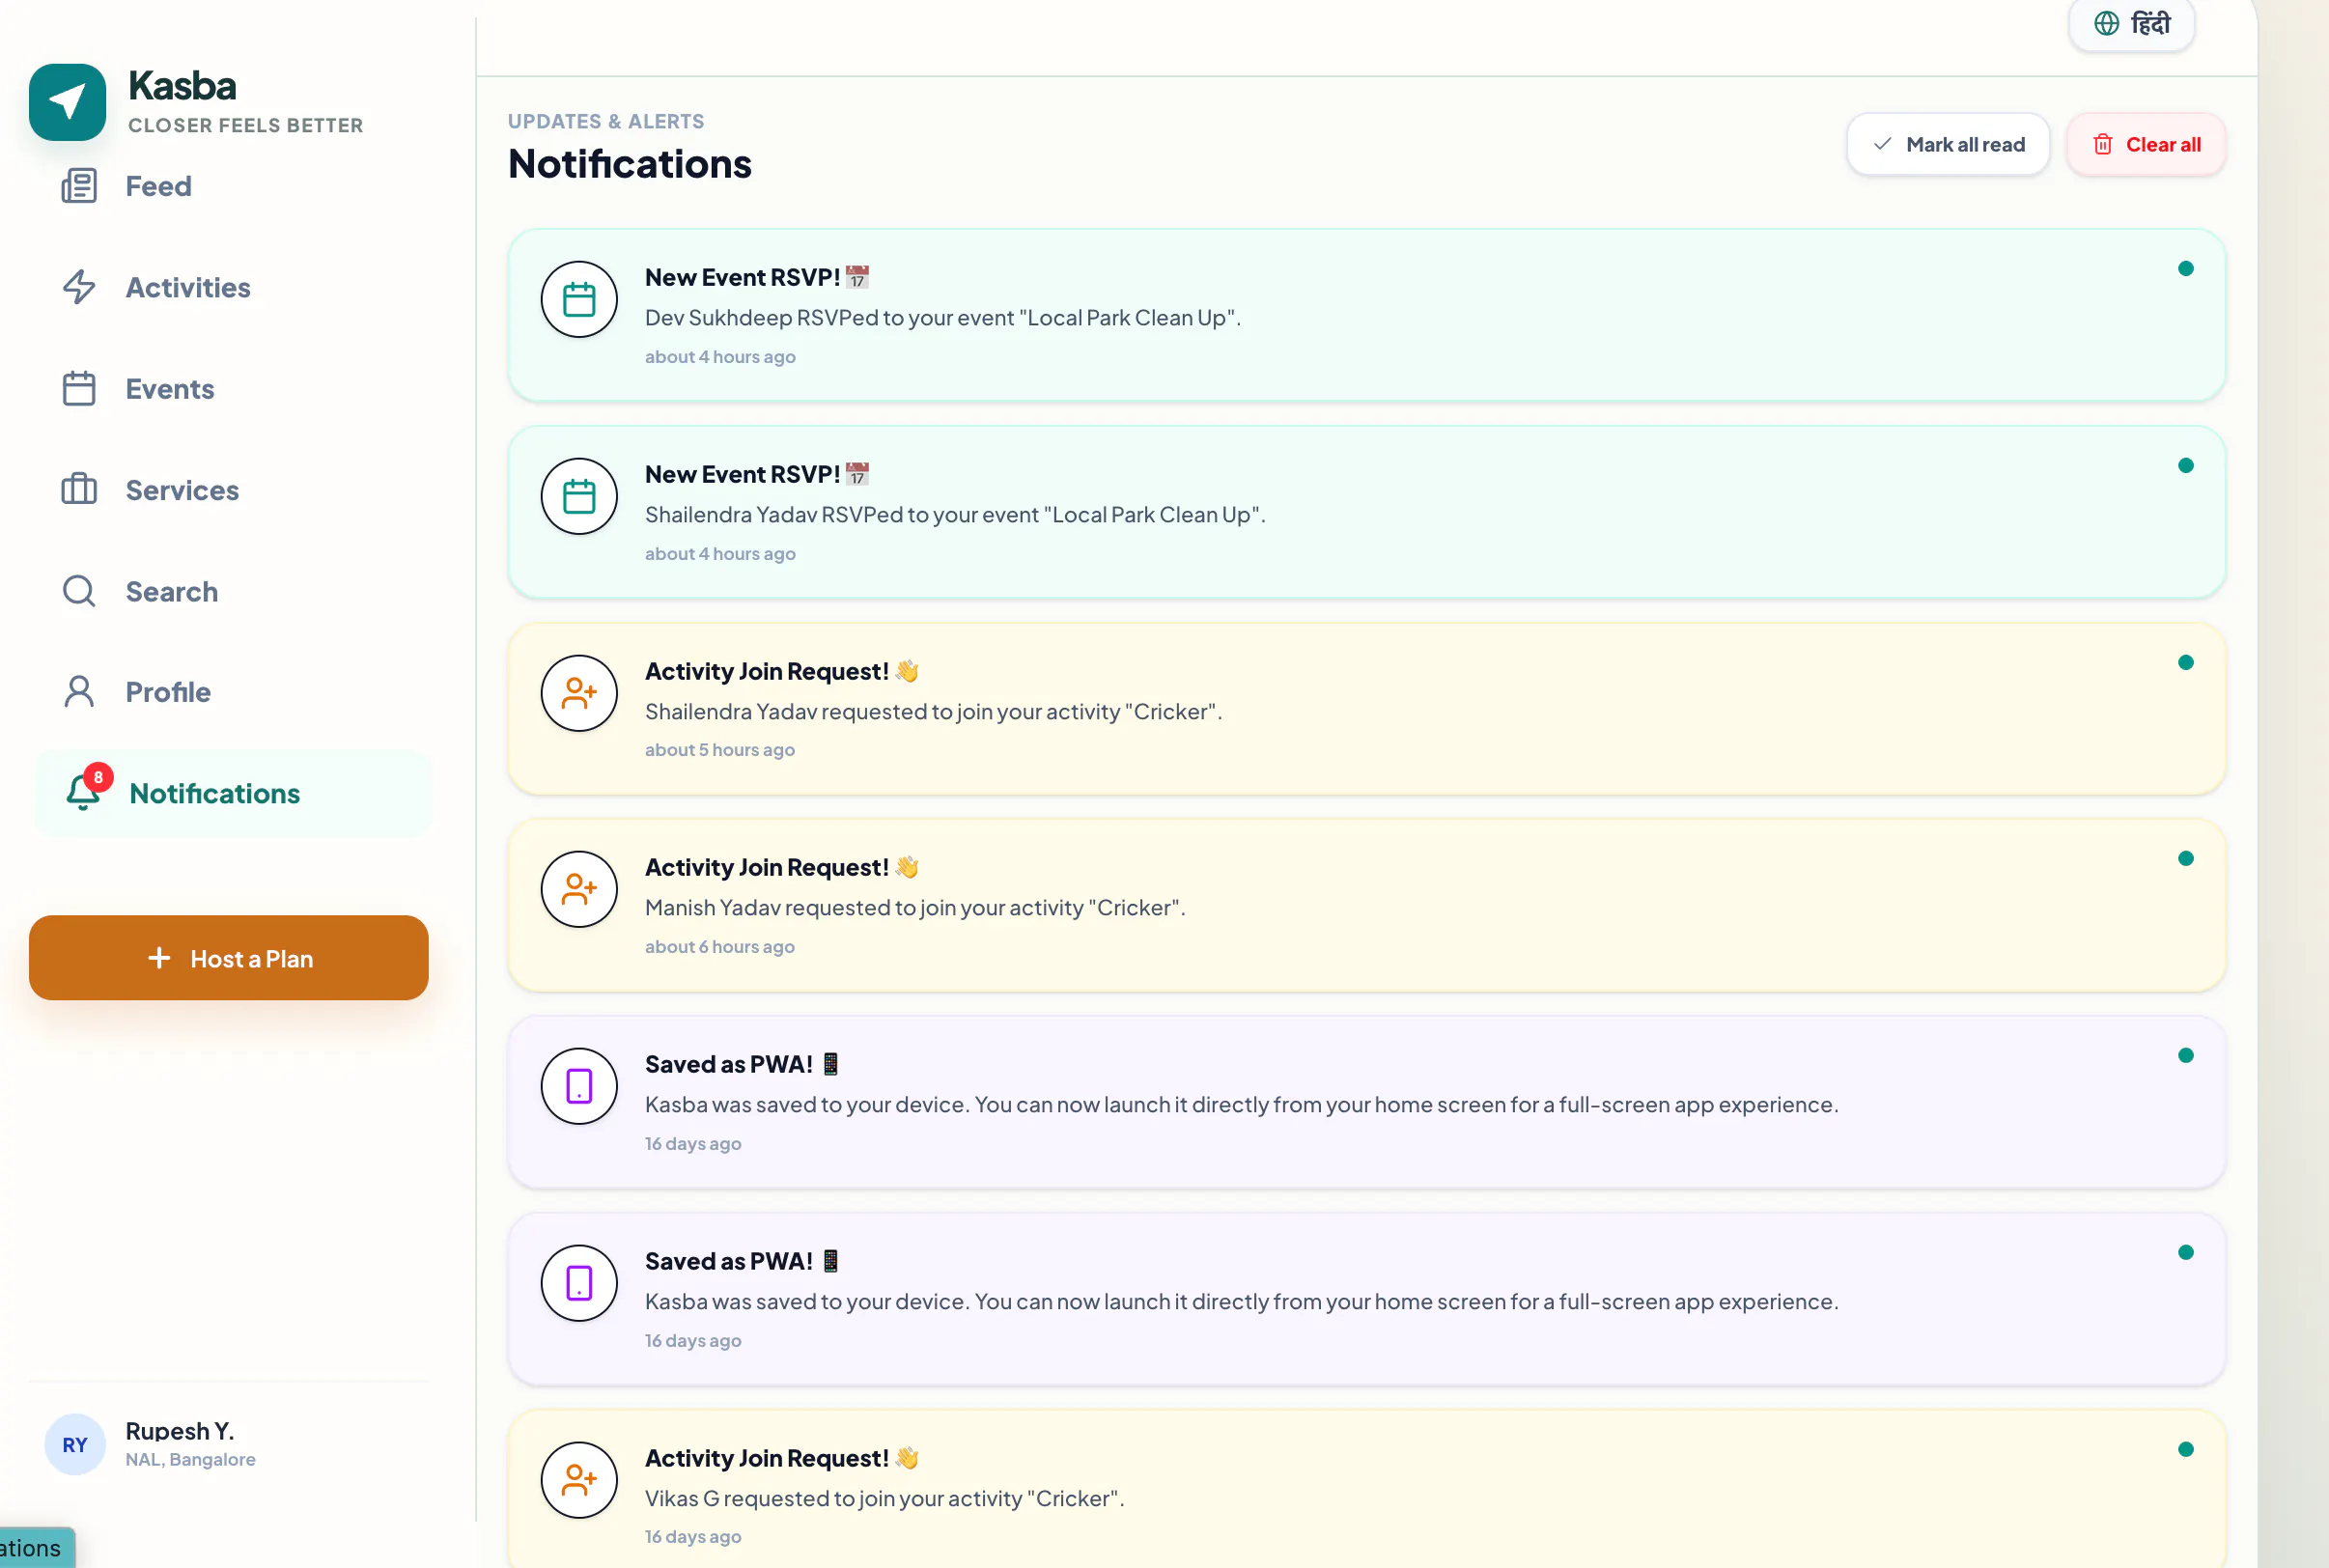Switch language with the हिंदी globe button
Image resolution: width=2329 pixels, height=1568 pixels.
click(2131, 23)
